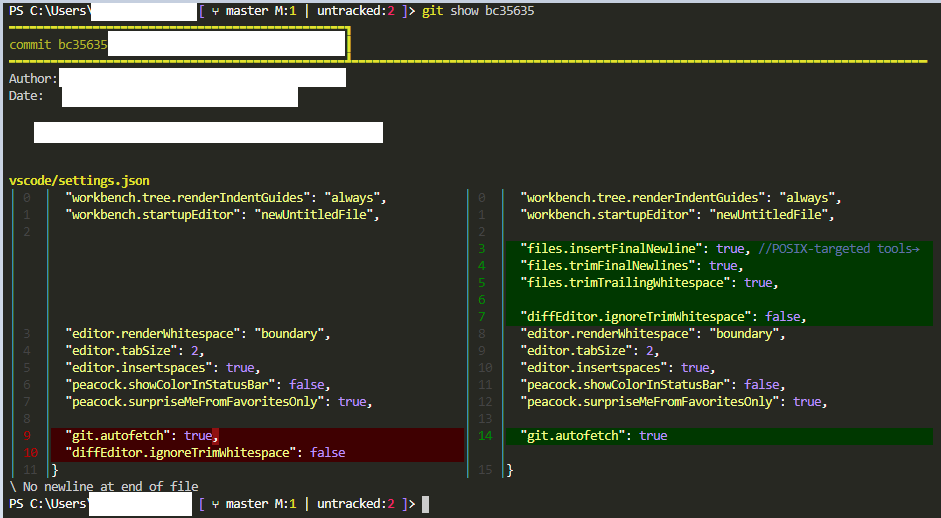Click added 'git.autofetch' line on right
941x518 pixels.
(719, 436)
